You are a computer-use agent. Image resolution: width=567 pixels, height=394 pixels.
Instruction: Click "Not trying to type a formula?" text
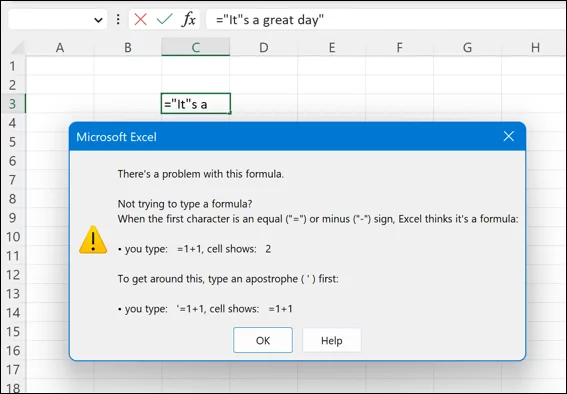pyautogui.click(x=185, y=204)
